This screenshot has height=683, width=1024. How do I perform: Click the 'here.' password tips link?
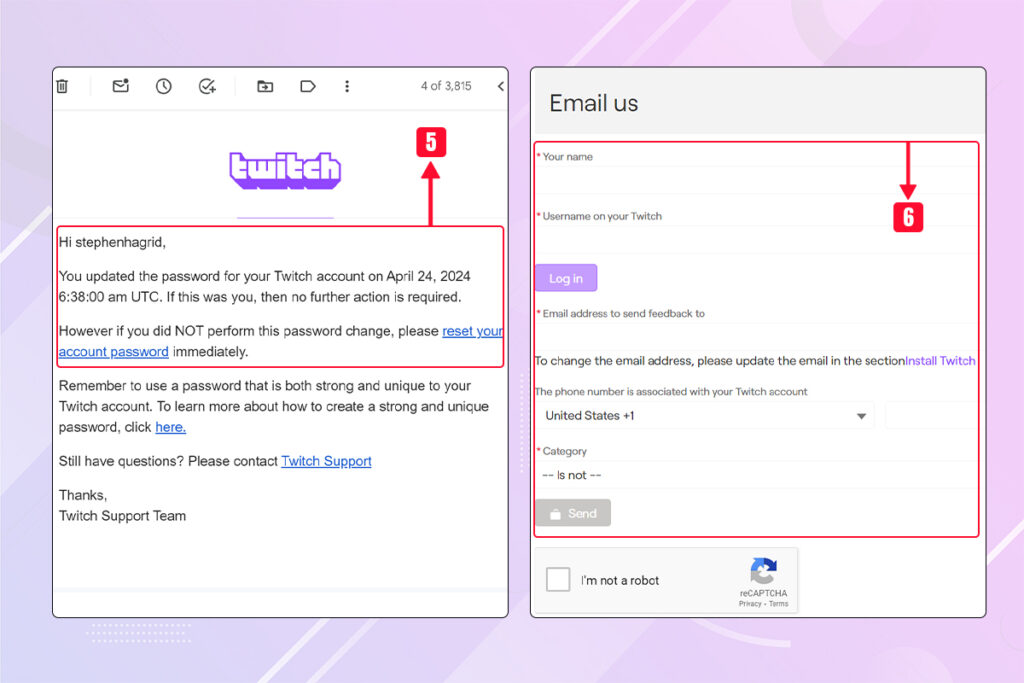pos(170,427)
